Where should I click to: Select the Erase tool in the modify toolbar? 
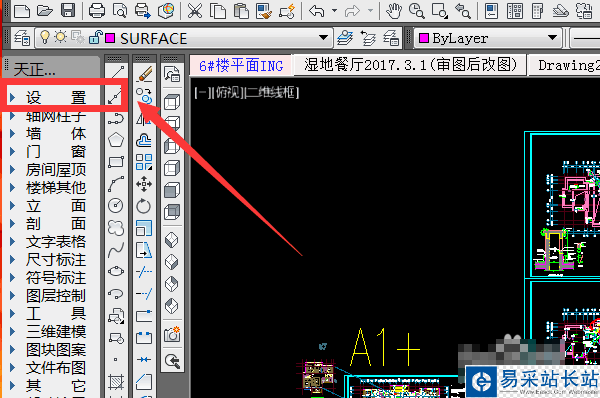coord(144,73)
